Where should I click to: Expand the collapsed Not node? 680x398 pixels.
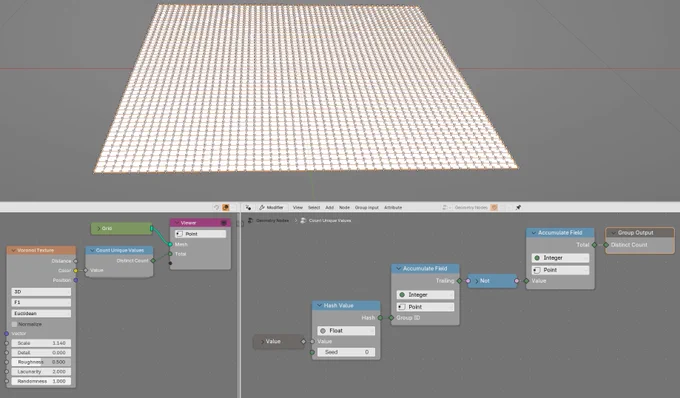click(476, 281)
